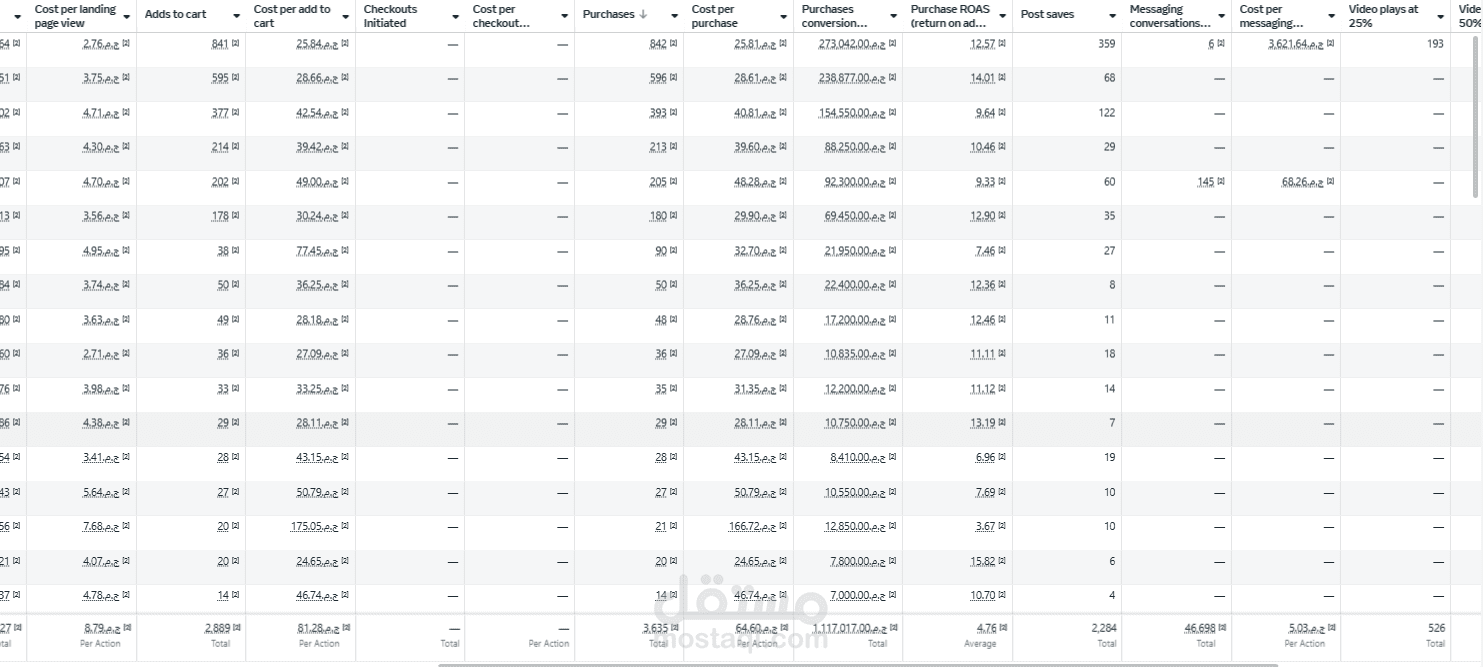The height and width of the screenshot is (667, 1483).
Task: Click the attribution icon beside cost per add 77.45
Action: [x=345, y=250]
